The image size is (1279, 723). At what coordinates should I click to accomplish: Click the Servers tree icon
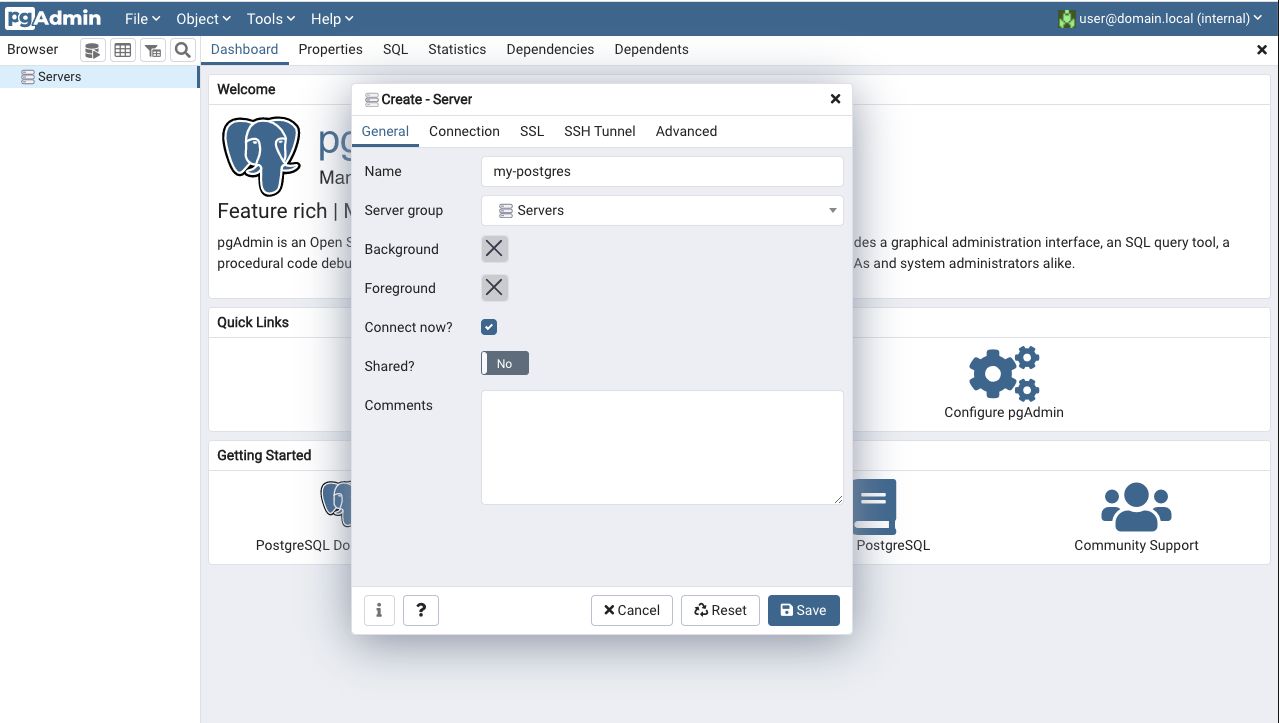[x=28, y=77]
